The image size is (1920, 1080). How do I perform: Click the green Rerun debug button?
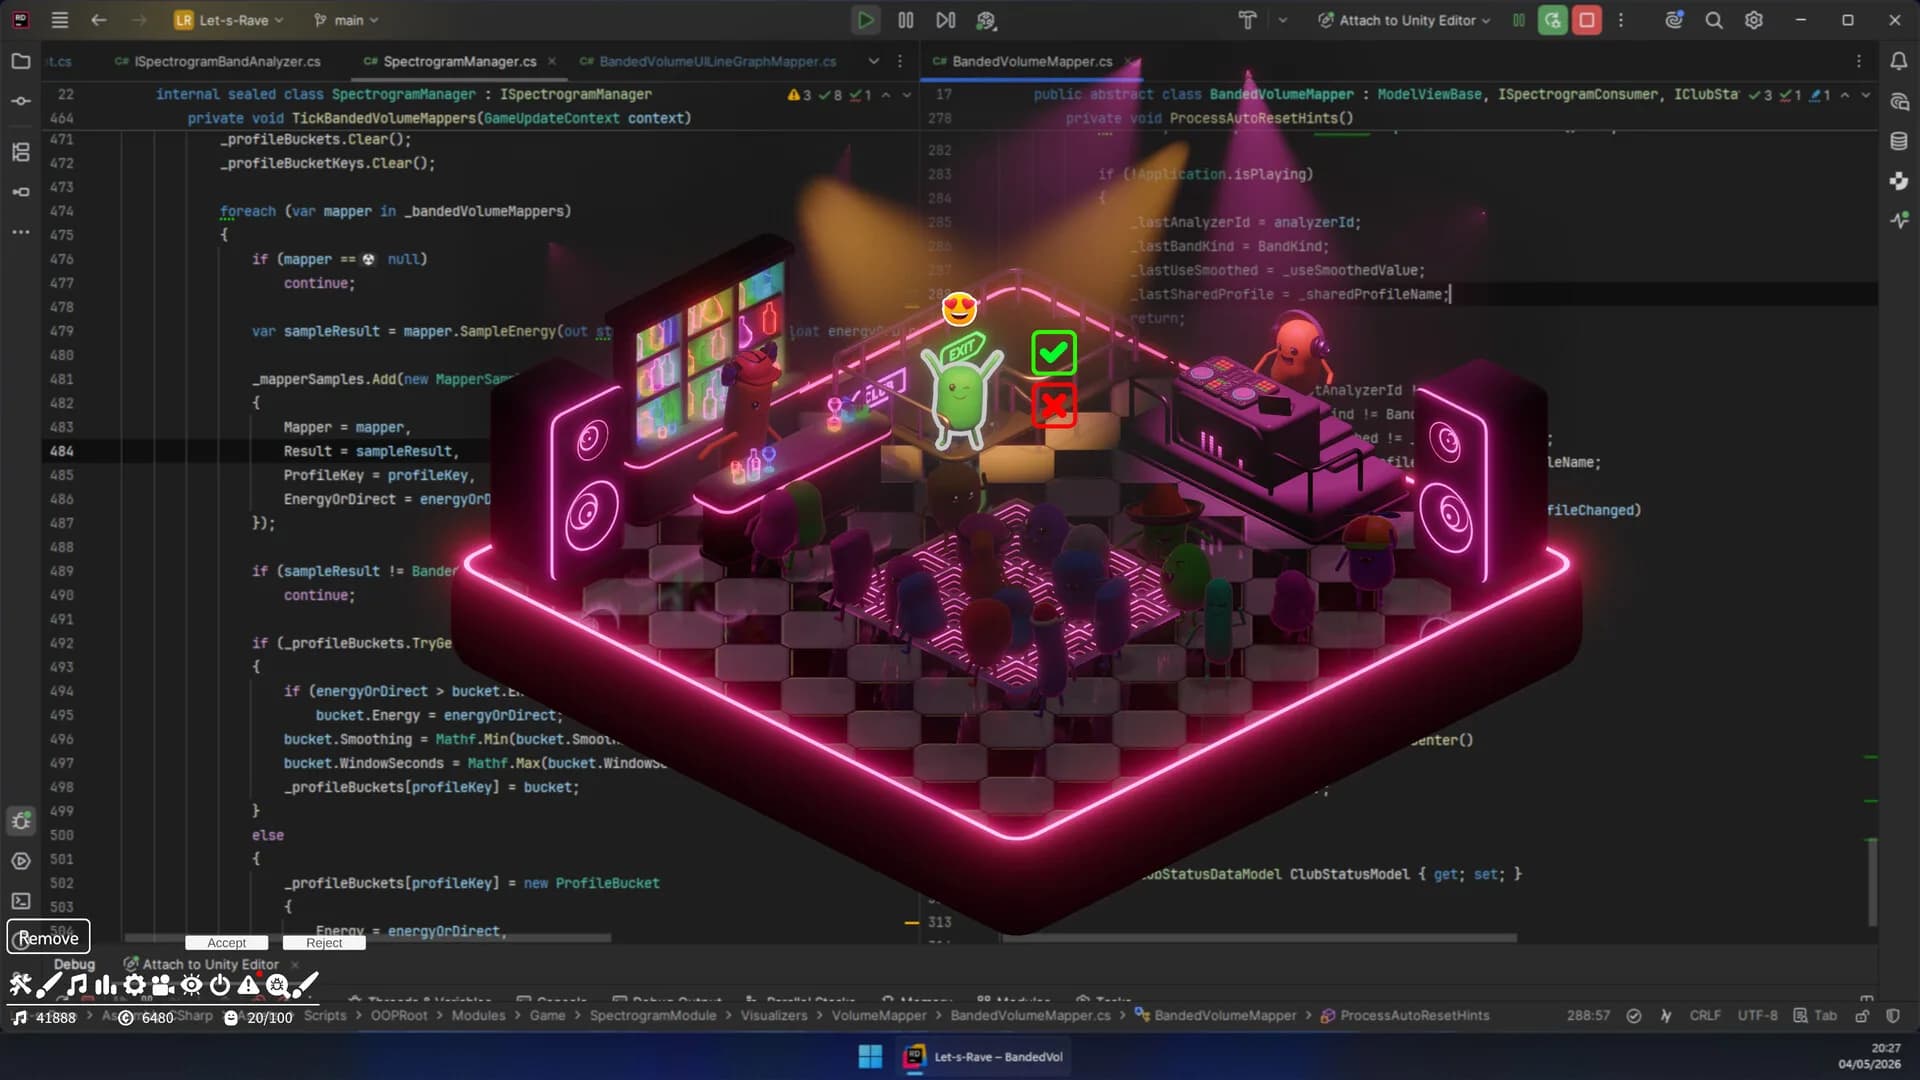[x=1553, y=20]
